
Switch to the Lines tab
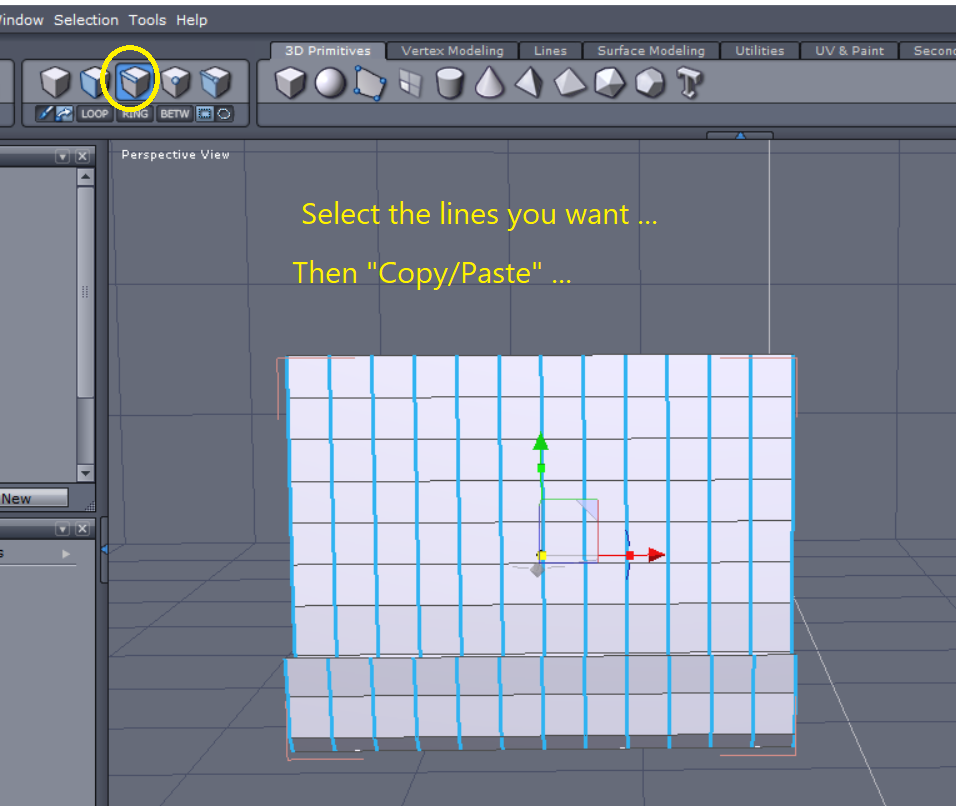click(x=550, y=51)
